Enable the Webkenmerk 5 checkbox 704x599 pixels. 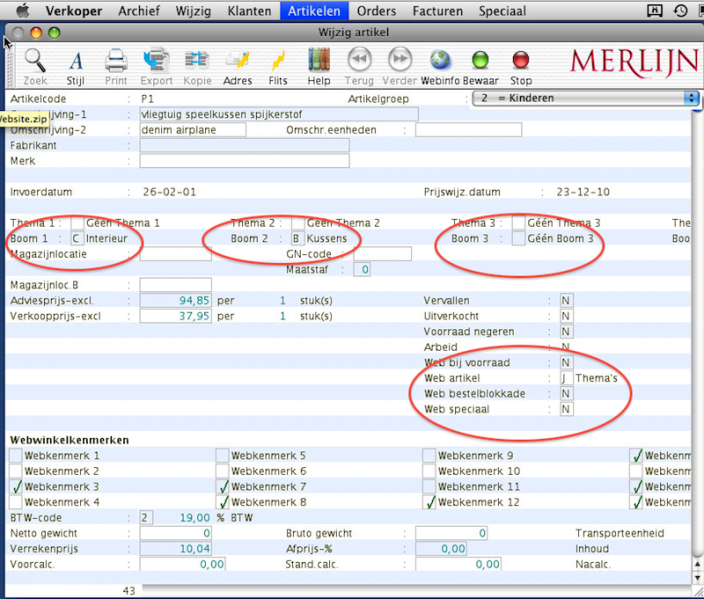pos(223,456)
